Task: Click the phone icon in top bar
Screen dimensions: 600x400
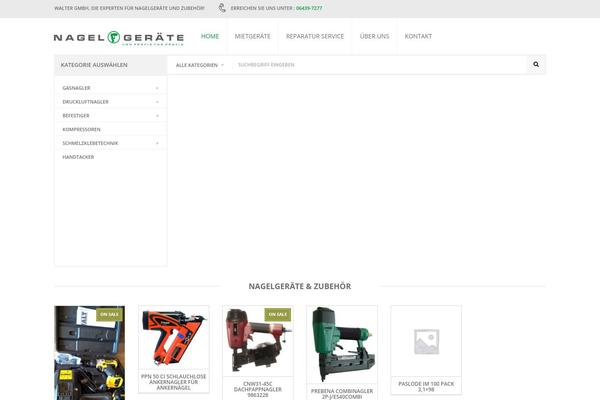Action: [222, 8]
